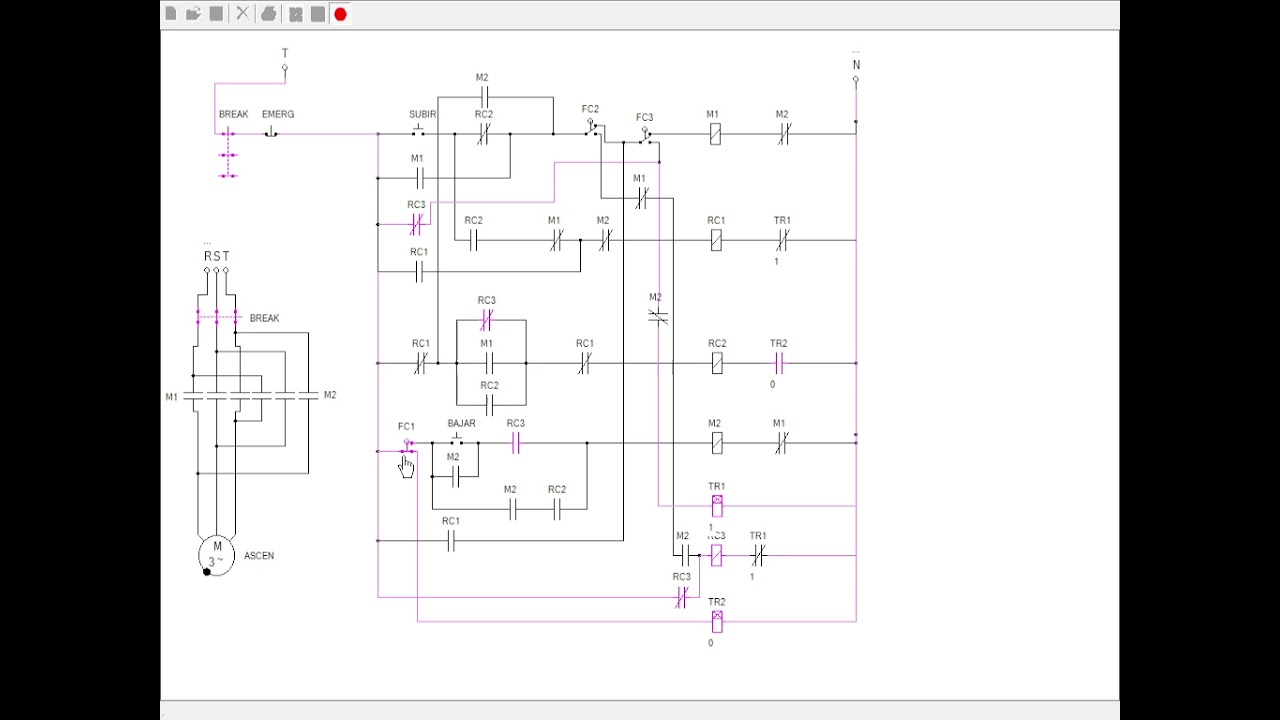The height and width of the screenshot is (720, 1280).
Task: Push the SUBIR pushbutton in the control circuit
Action: [419, 131]
